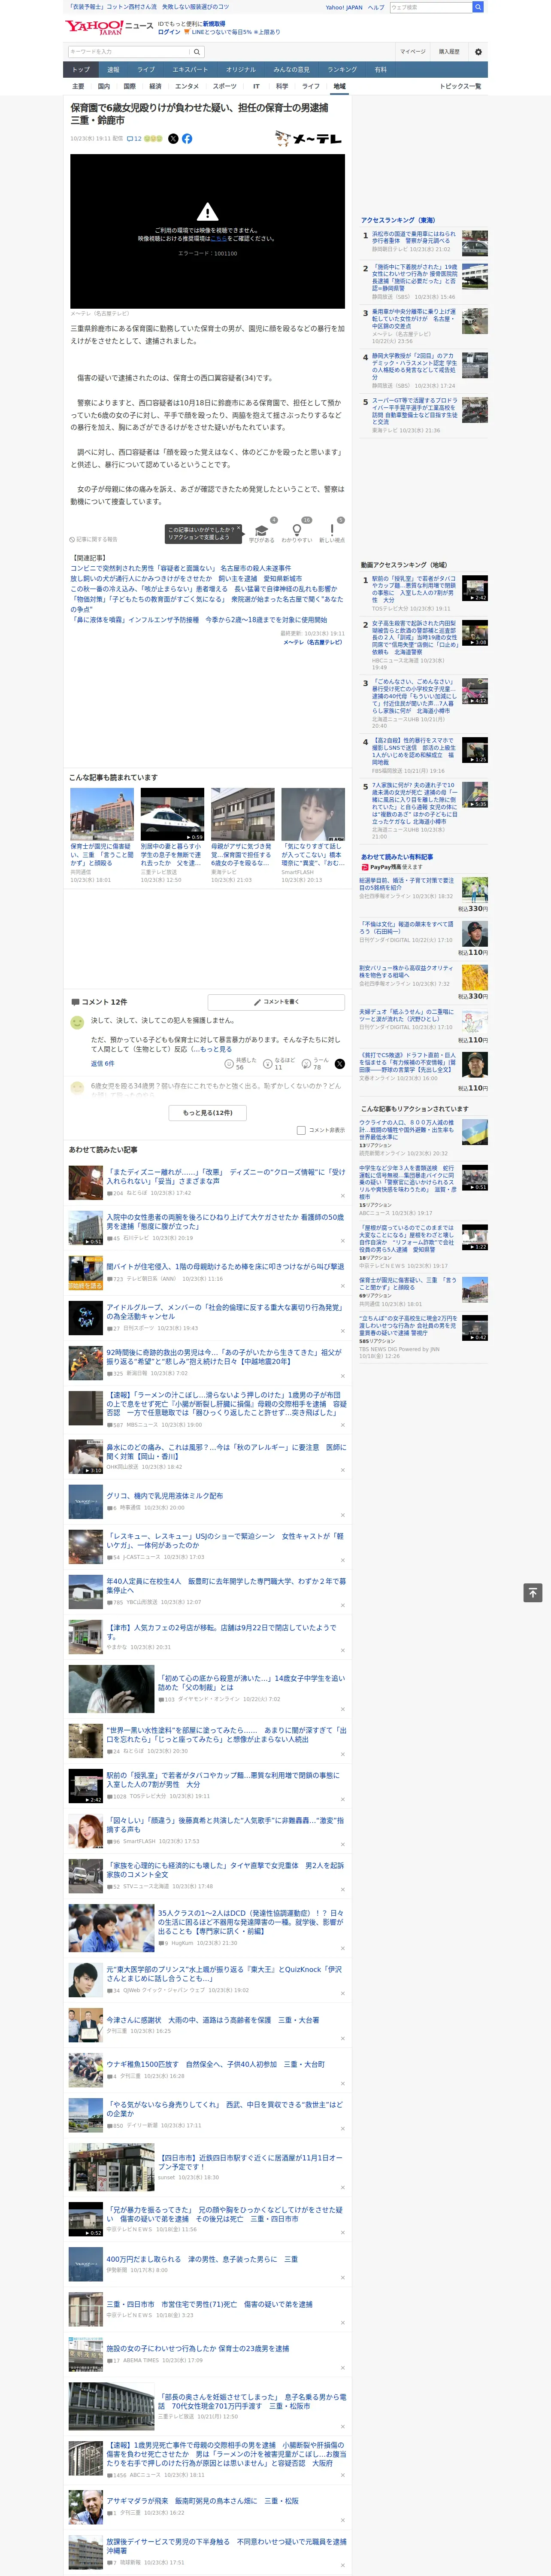The height and width of the screenshot is (2576, 551).
Task: Close the reaction tooltip popup
Action: (x=238, y=528)
